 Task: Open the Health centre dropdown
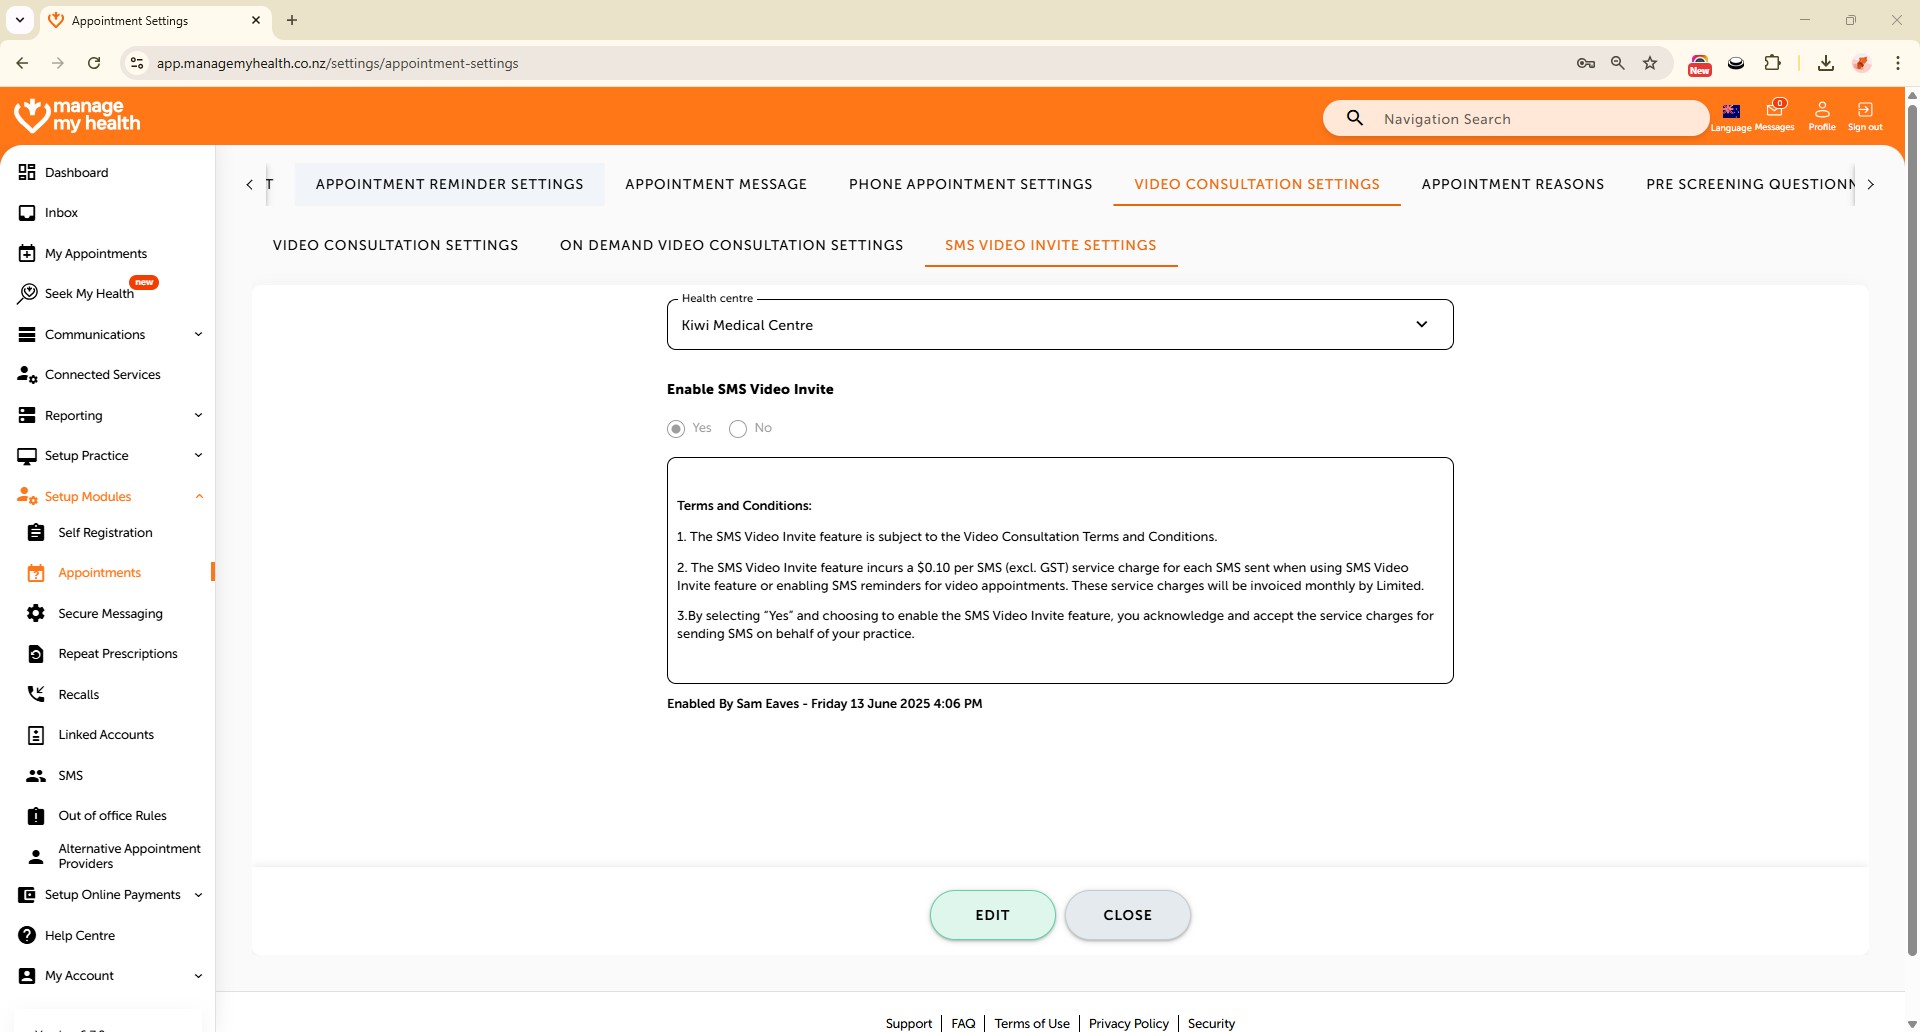pos(1059,325)
